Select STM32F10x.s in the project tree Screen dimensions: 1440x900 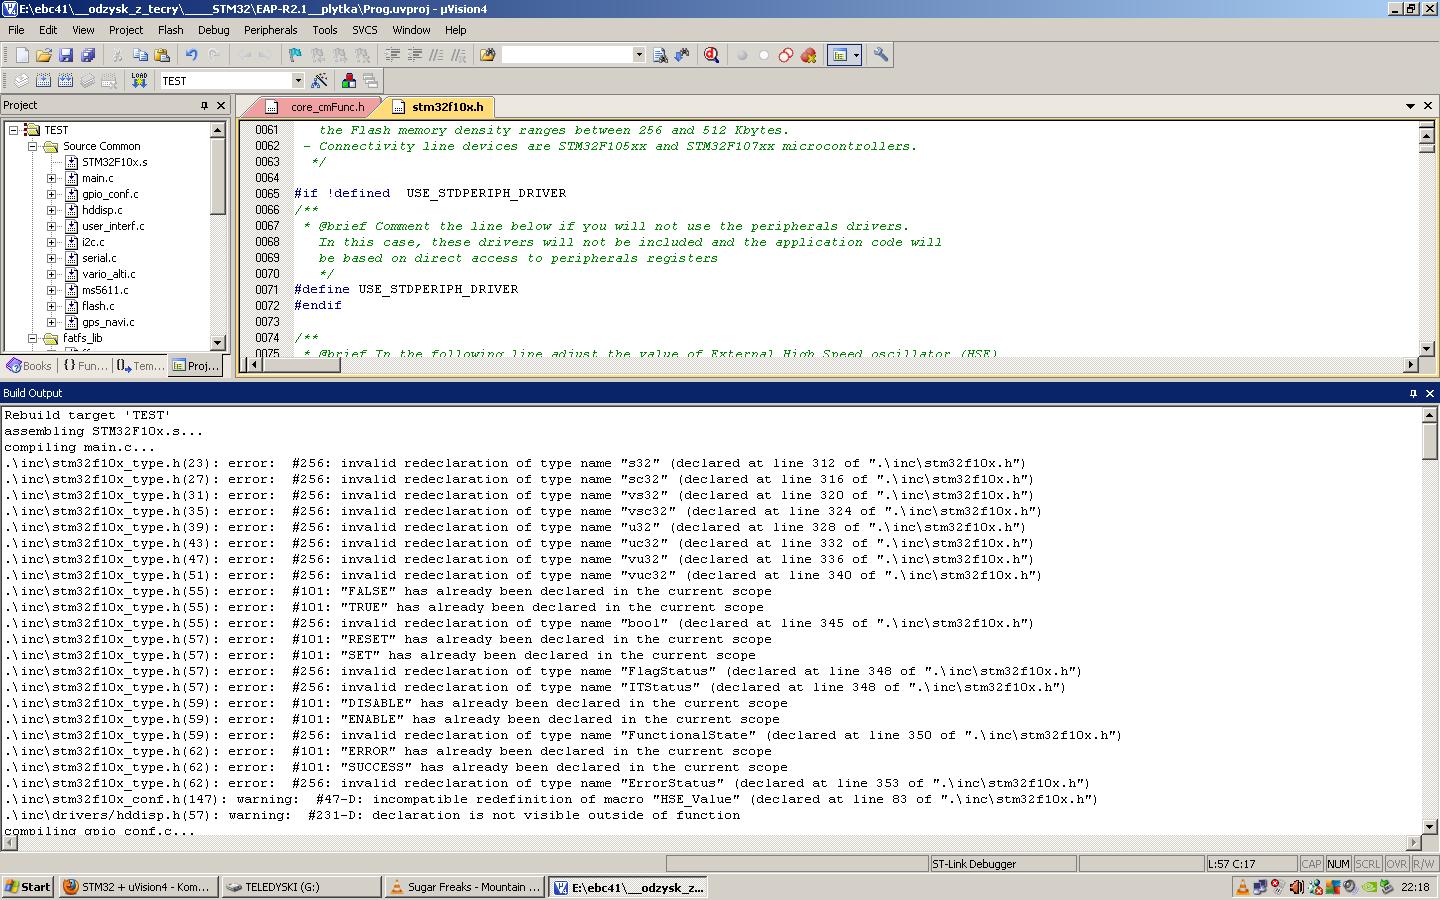[x=114, y=162]
